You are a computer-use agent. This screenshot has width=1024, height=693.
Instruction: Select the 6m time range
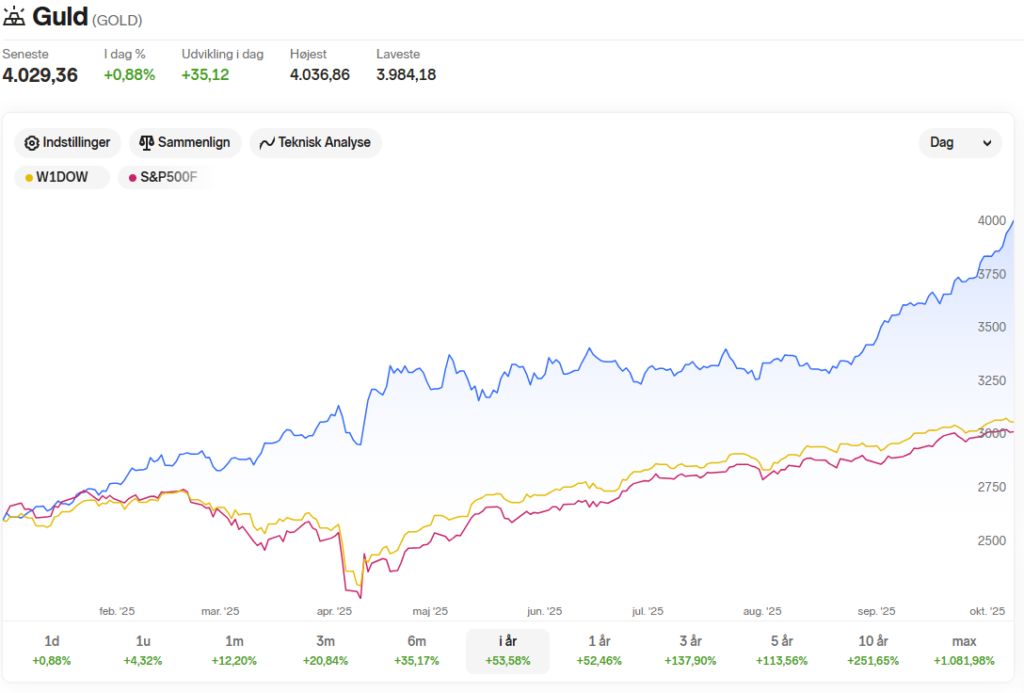point(417,651)
